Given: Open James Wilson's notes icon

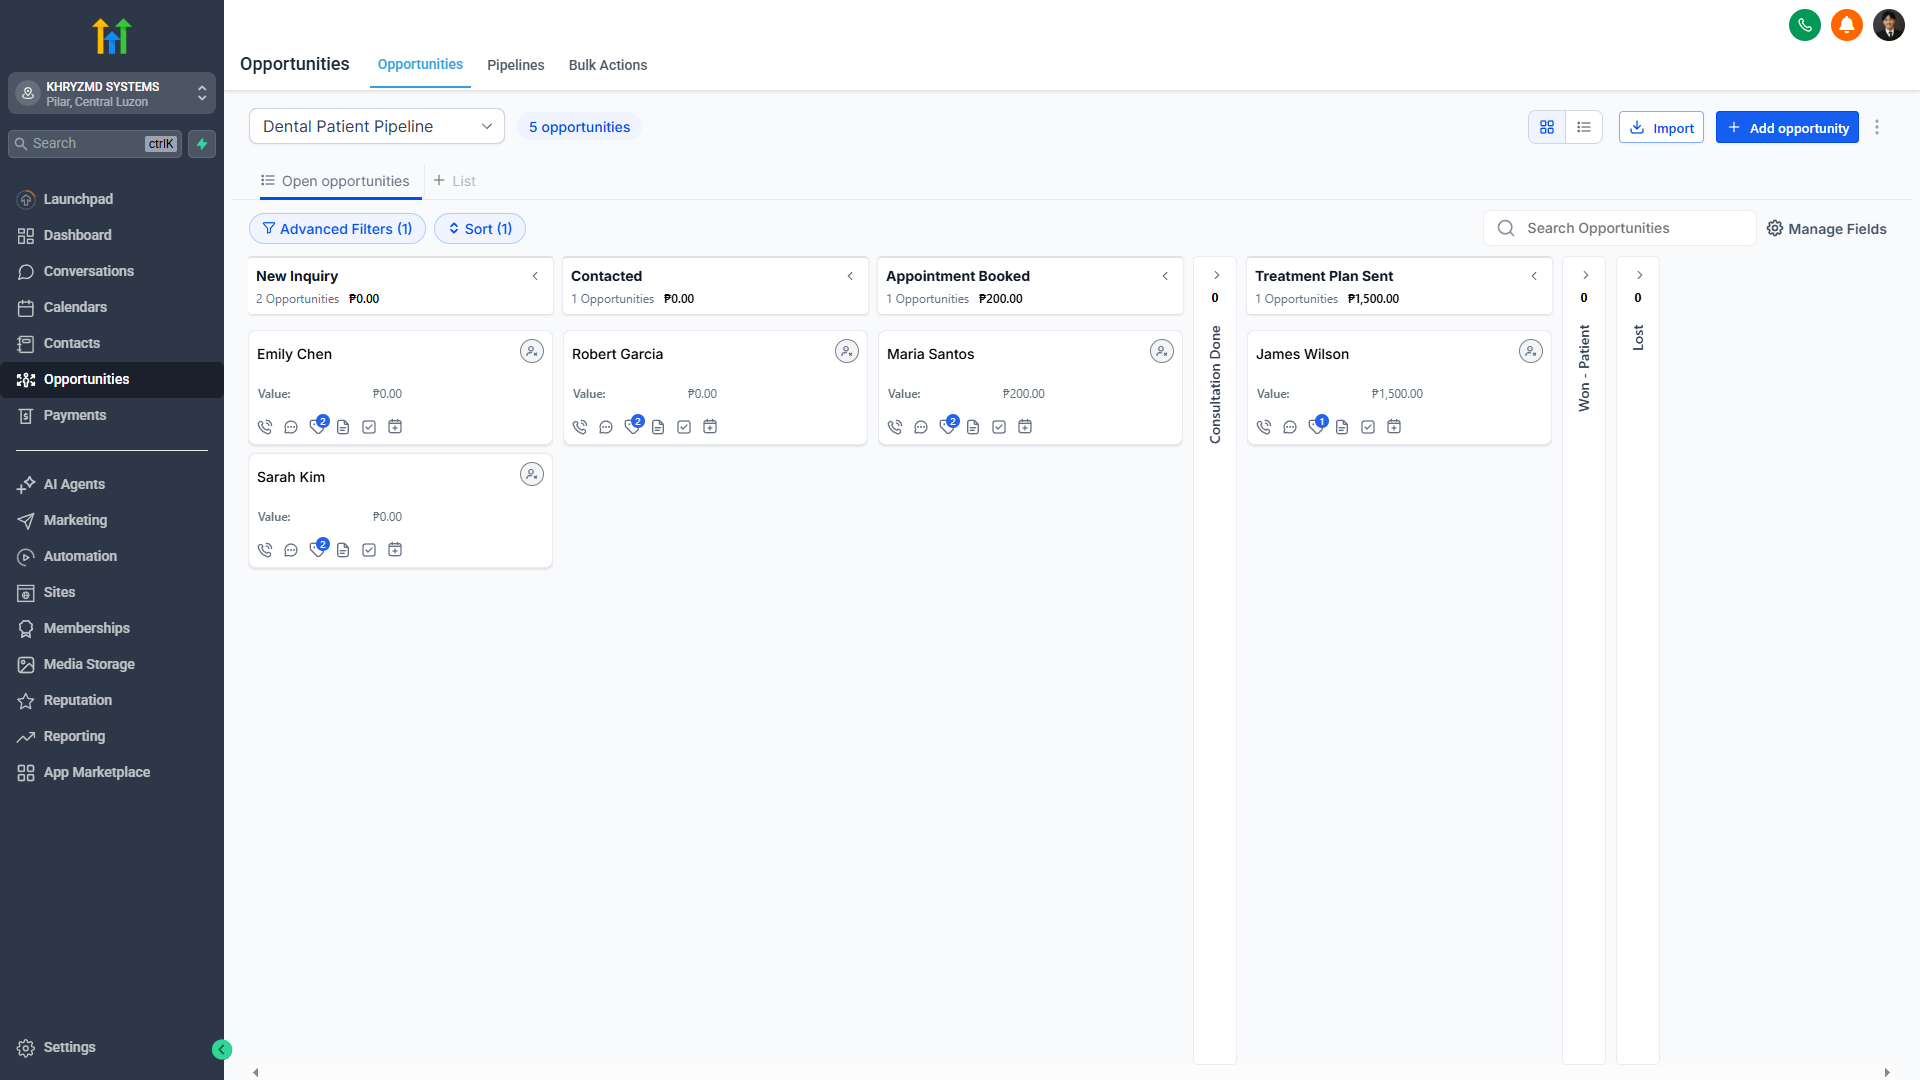Looking at the screenshot, I should (1342, 427).
